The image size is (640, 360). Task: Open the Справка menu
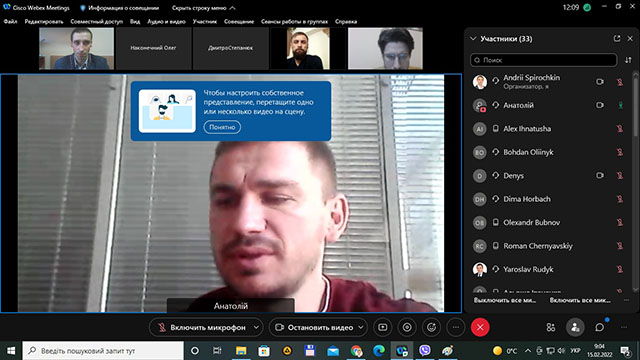pyautogui.click(x=346, y=21)
